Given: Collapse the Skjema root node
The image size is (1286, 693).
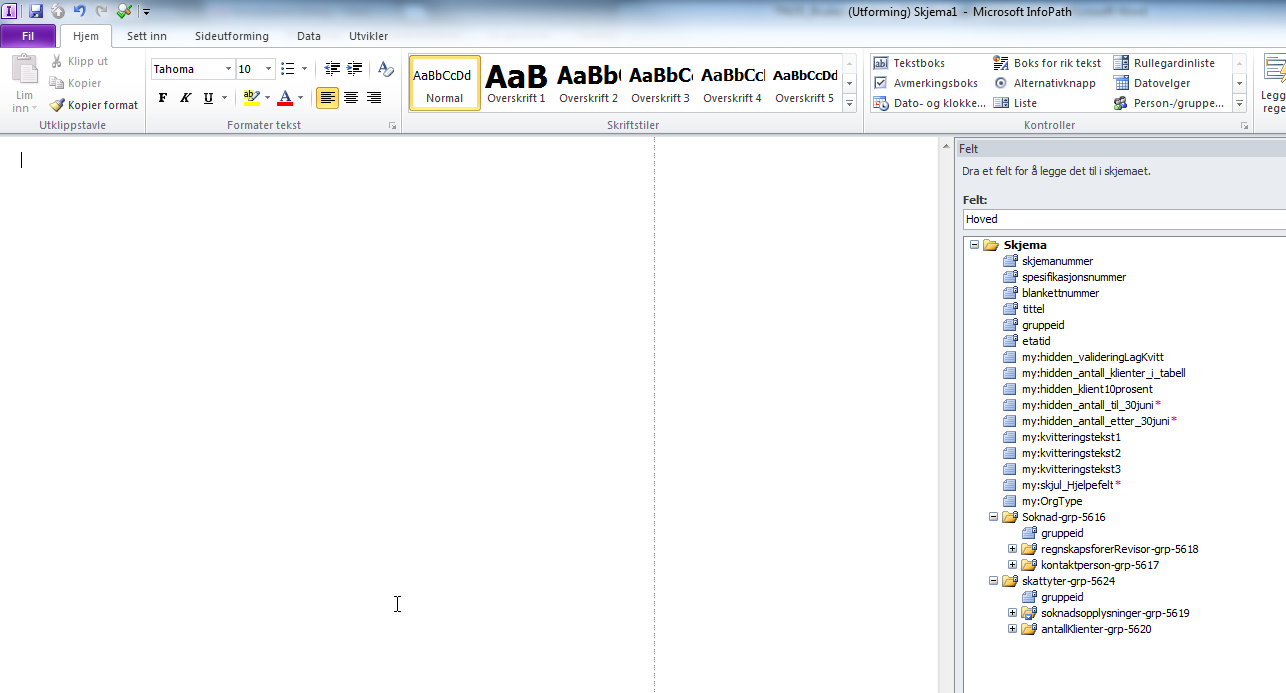Looking at the screenshot, I should [x=974, y=245].
